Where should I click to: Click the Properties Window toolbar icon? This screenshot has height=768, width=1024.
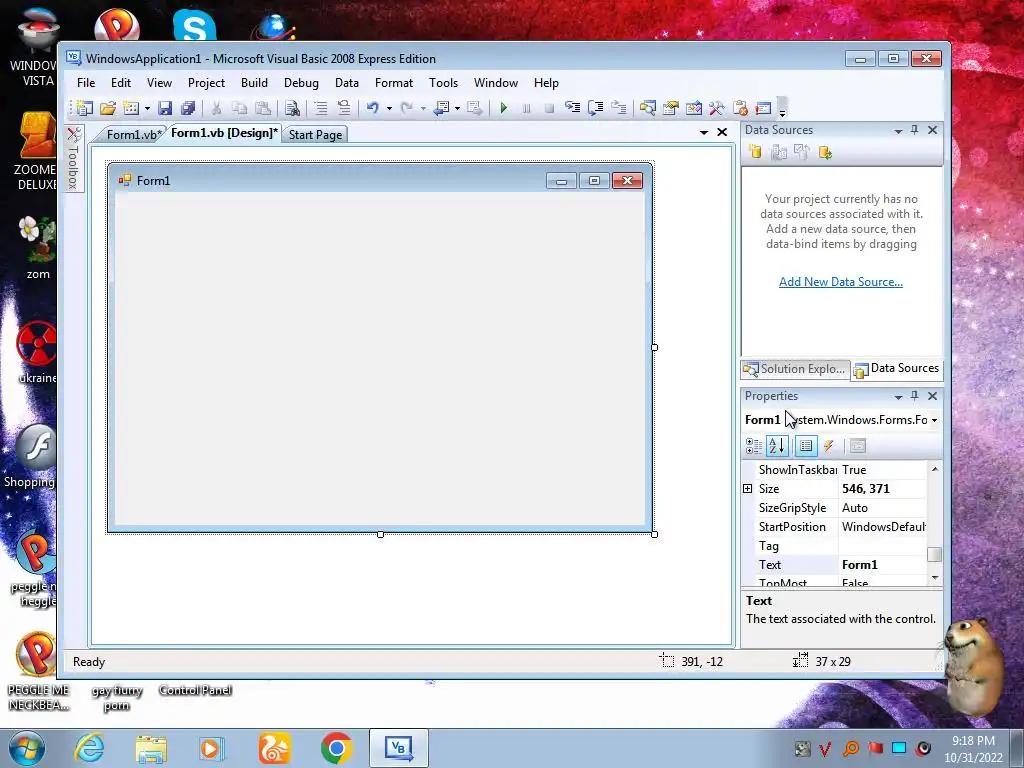pos(671,108)
